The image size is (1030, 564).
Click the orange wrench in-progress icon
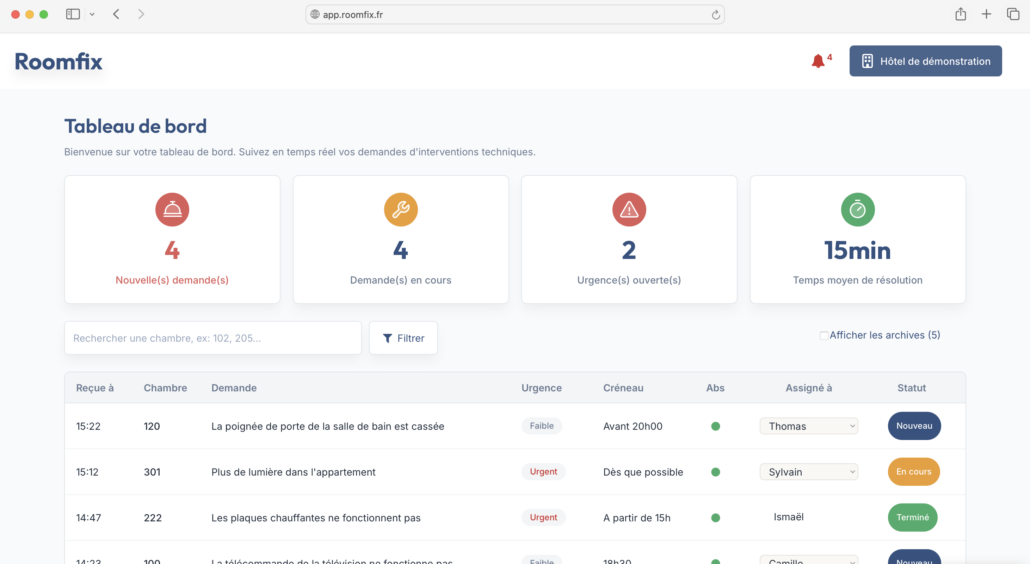coord(400,209)
